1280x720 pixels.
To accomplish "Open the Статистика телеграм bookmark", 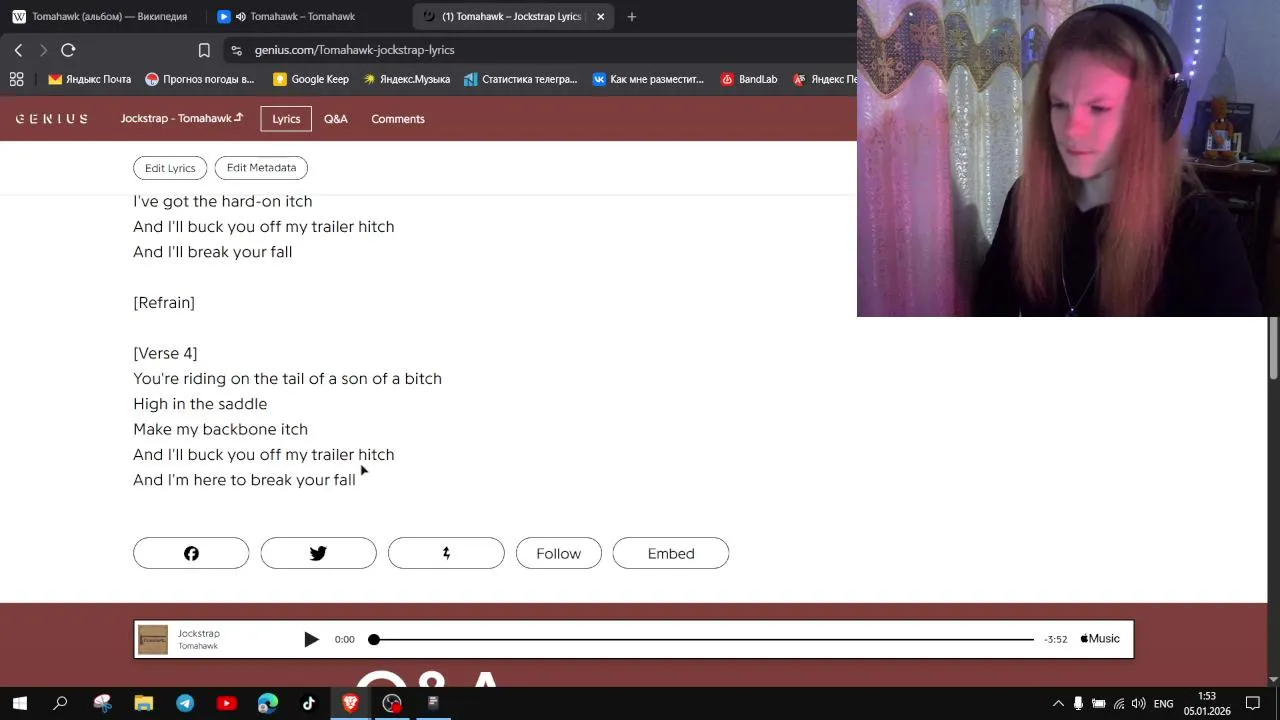I will tap(521, 79).
